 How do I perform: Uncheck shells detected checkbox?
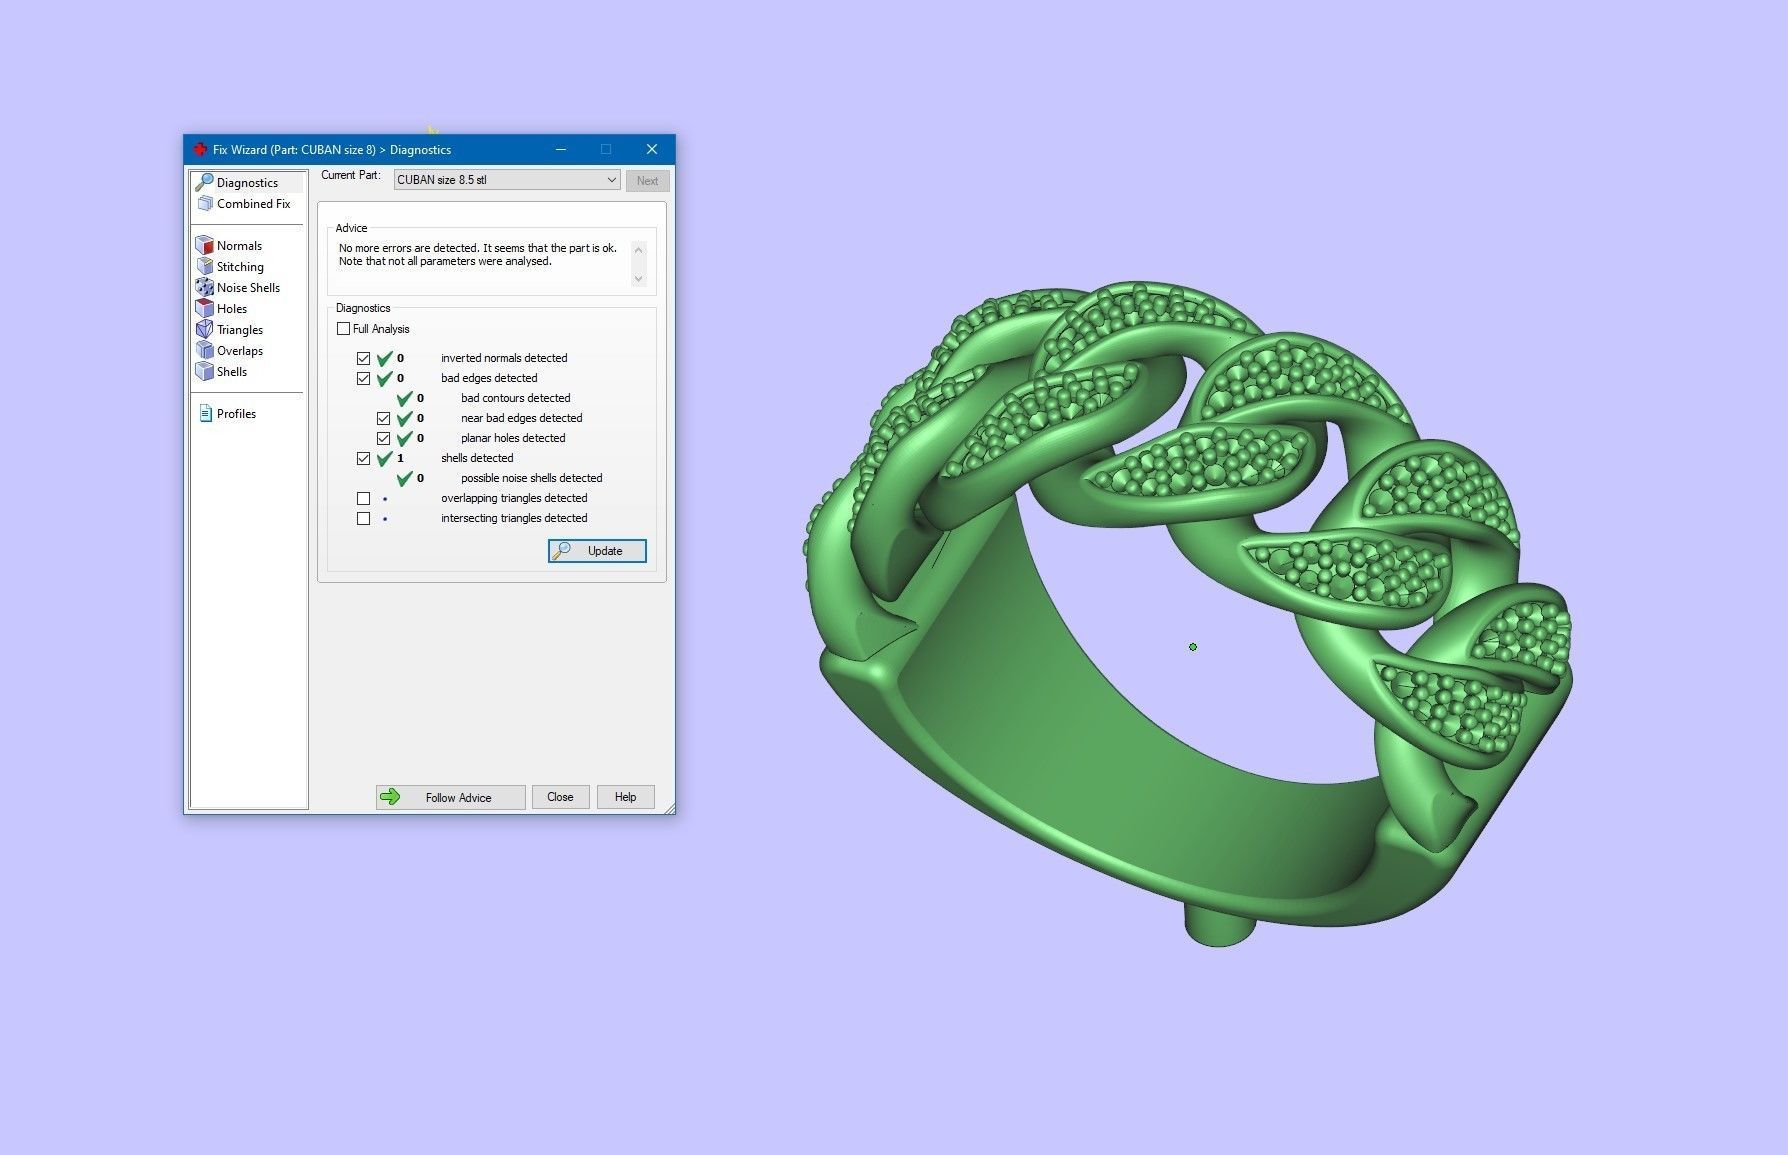[363, 458]
